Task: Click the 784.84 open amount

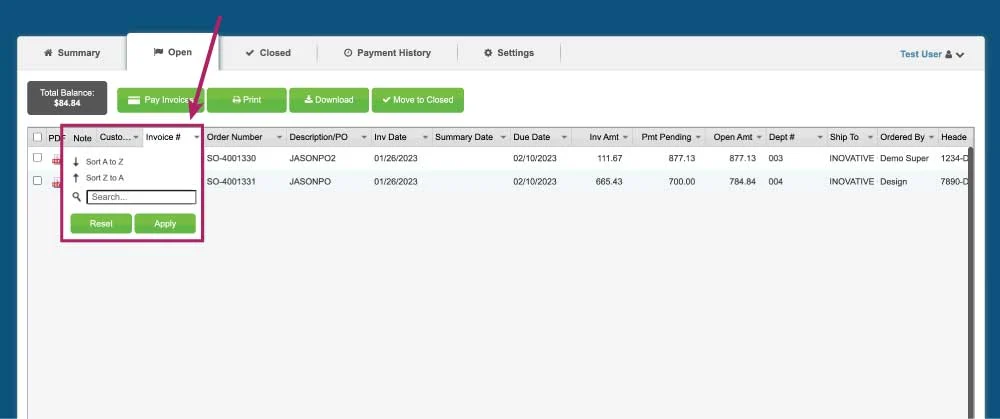Action: pyautogui.click(x=742, y=182)
